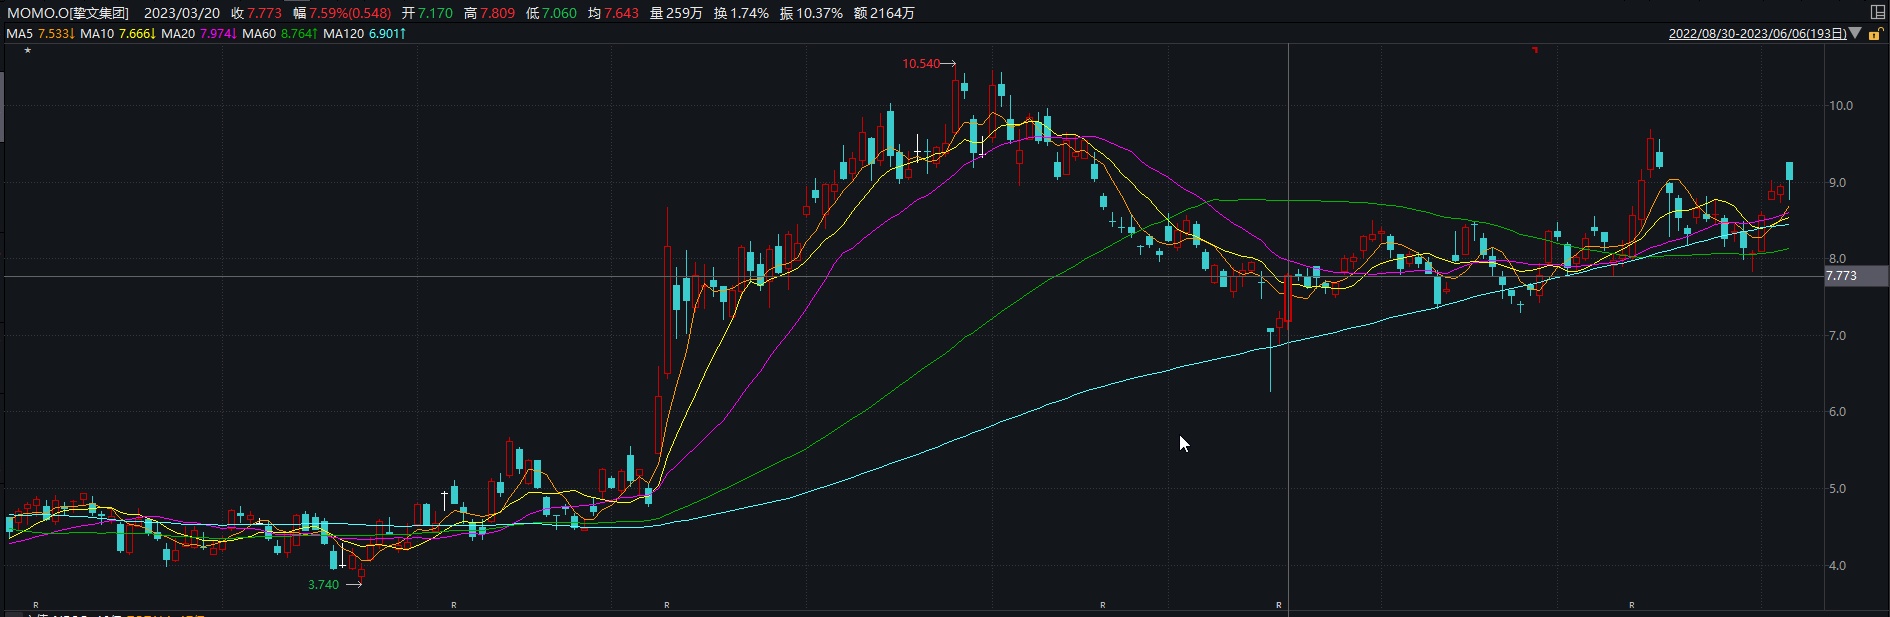
Task: Click the MA20 indicator value
Action: [217, 33]
